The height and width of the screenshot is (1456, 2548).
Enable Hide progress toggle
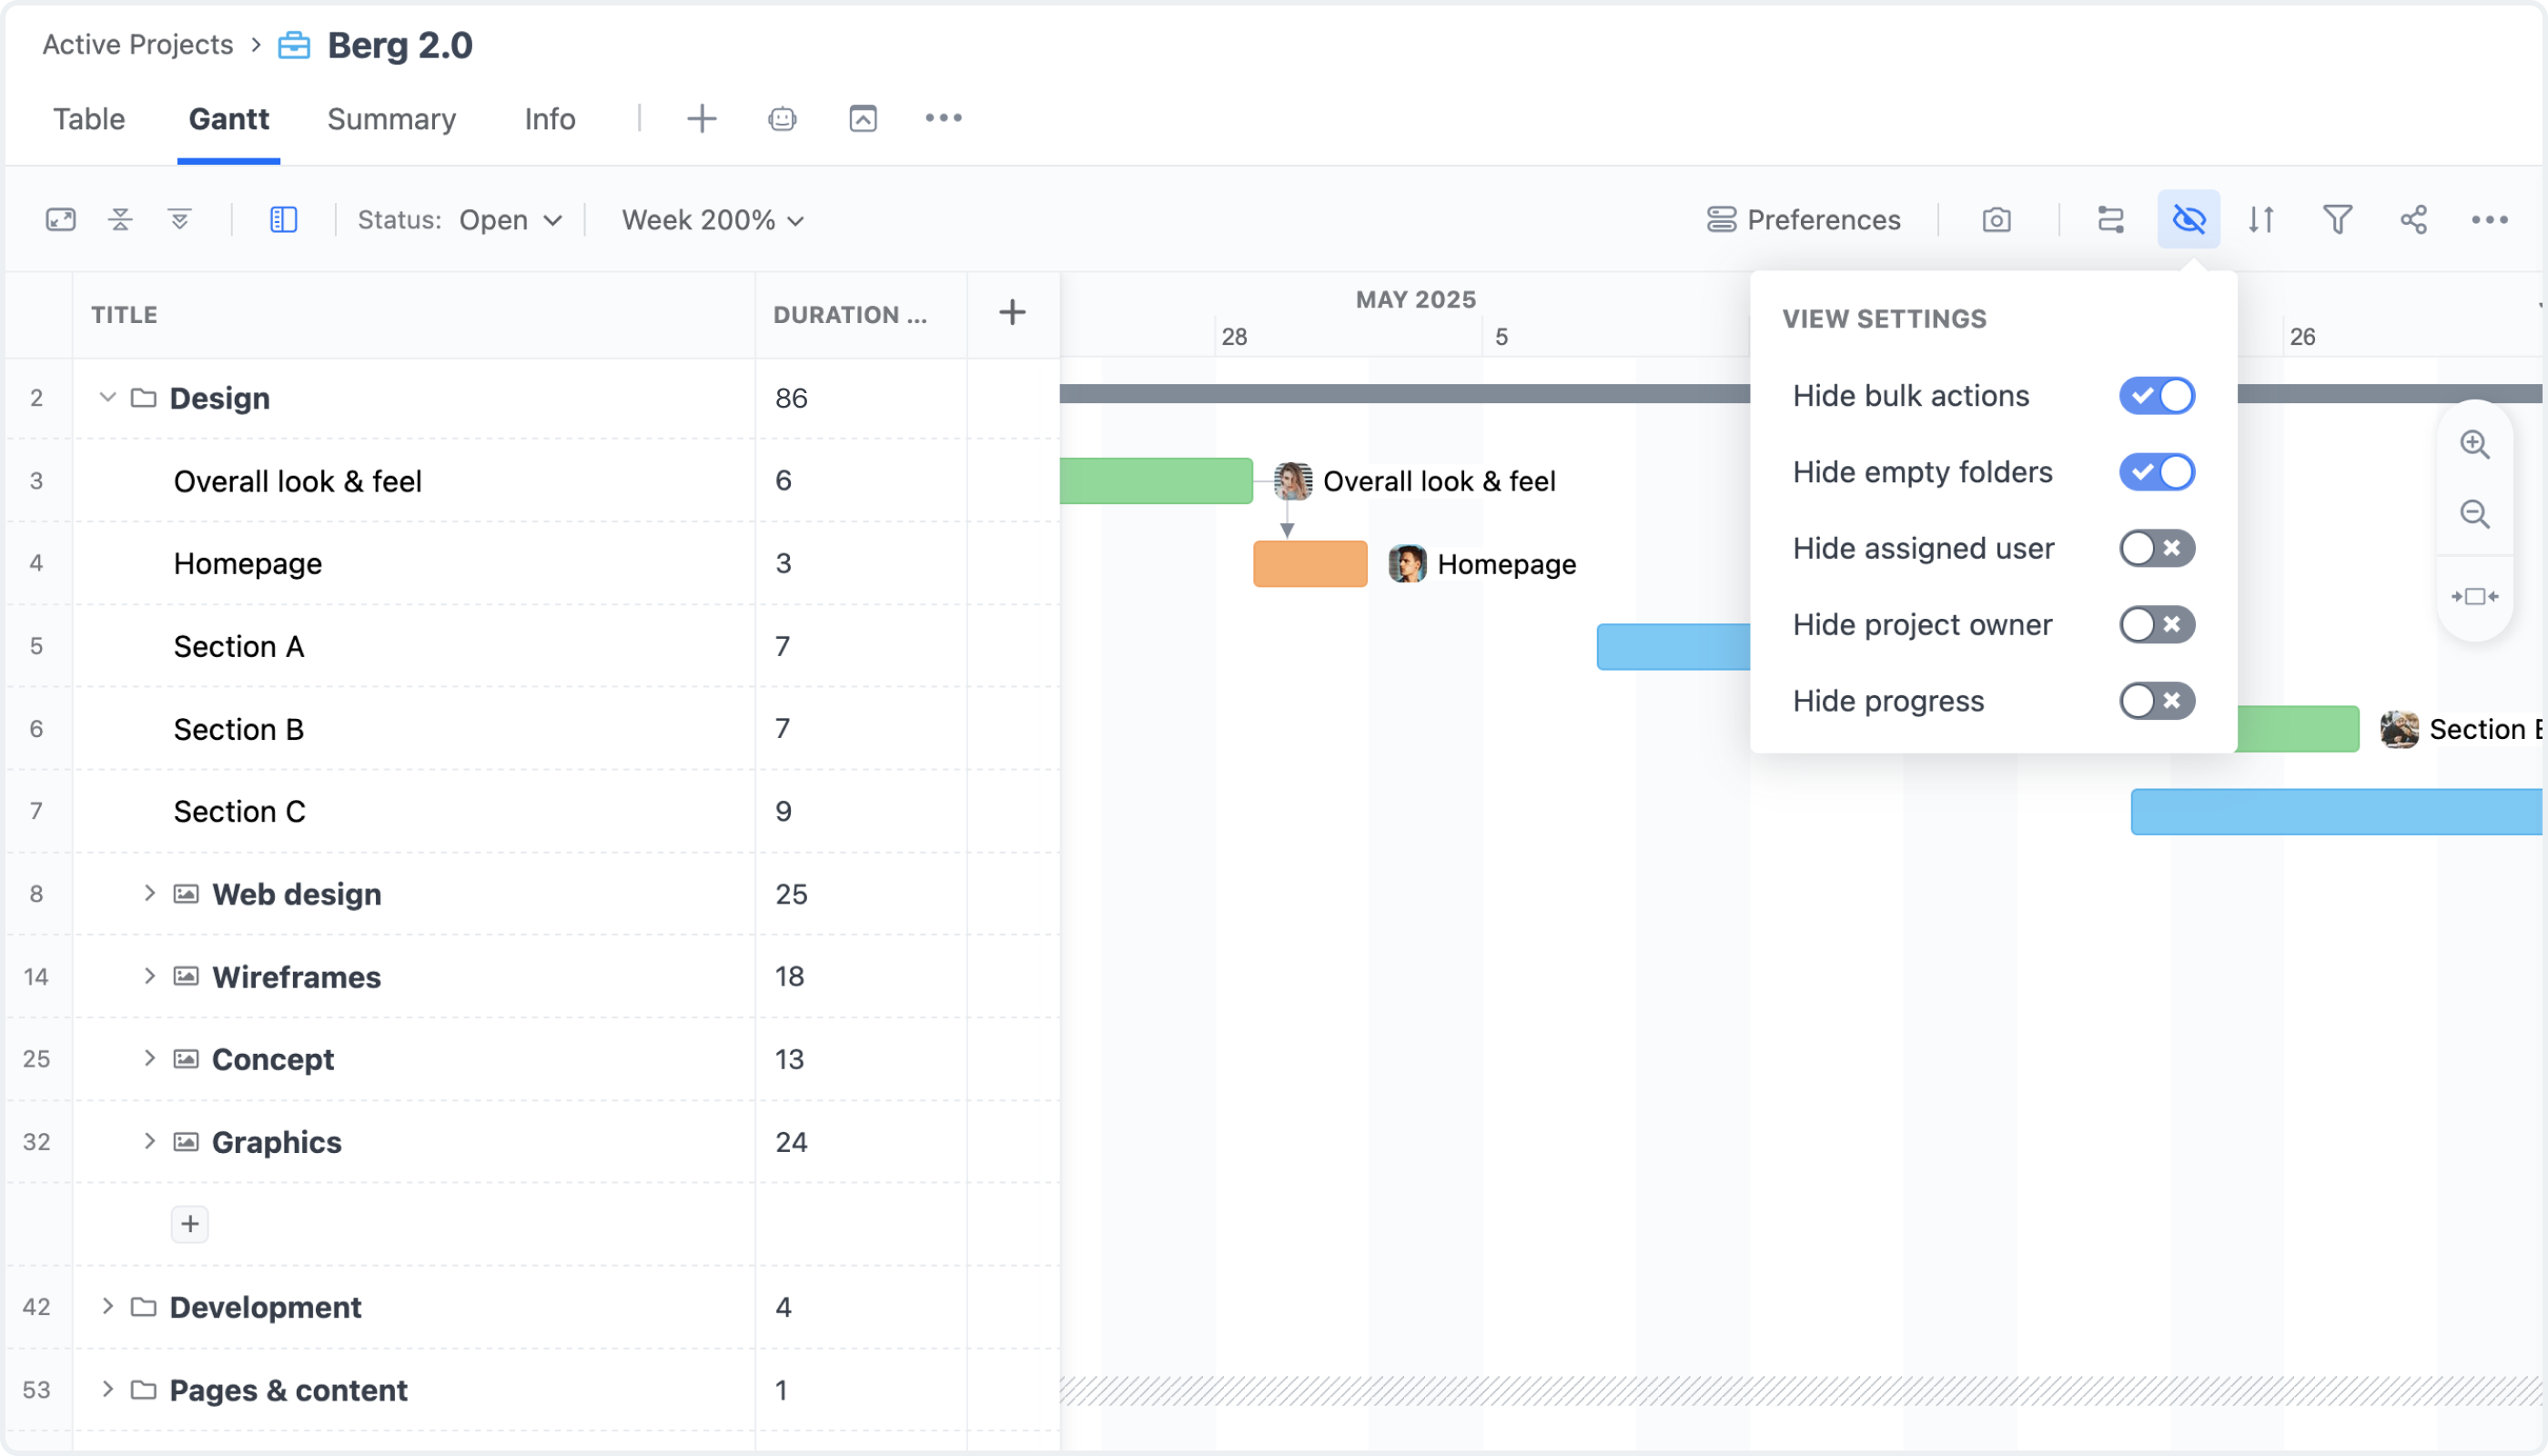[2156, 700]
